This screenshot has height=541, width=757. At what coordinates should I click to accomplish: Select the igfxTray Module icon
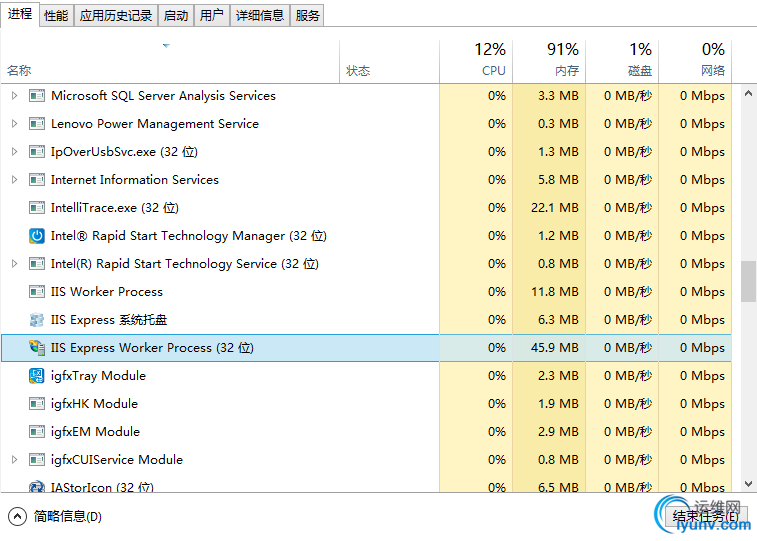[x=37, y=376]
